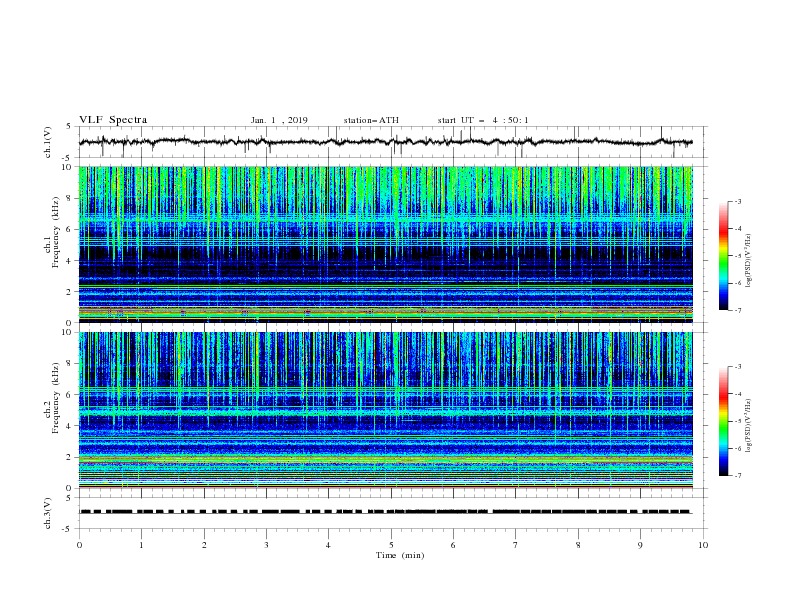Click the "-5" tick on ch.2 color bar
This screenshot has width=792, height=612.
tap(737, 421)
